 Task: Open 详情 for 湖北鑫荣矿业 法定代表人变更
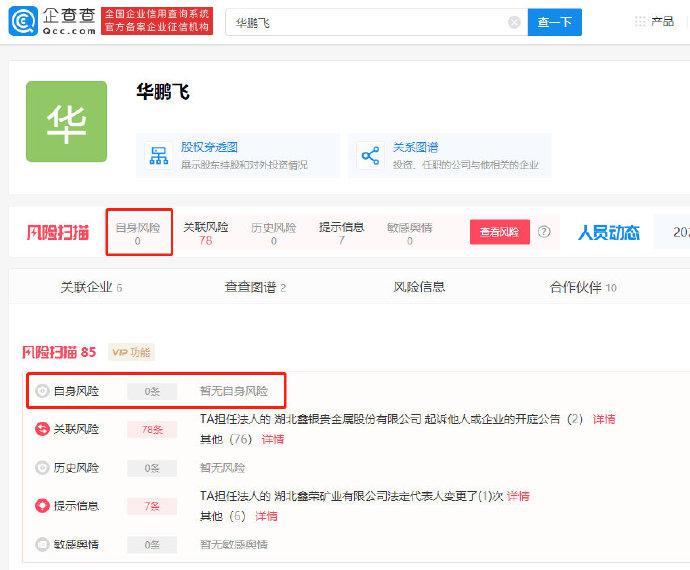518,496
